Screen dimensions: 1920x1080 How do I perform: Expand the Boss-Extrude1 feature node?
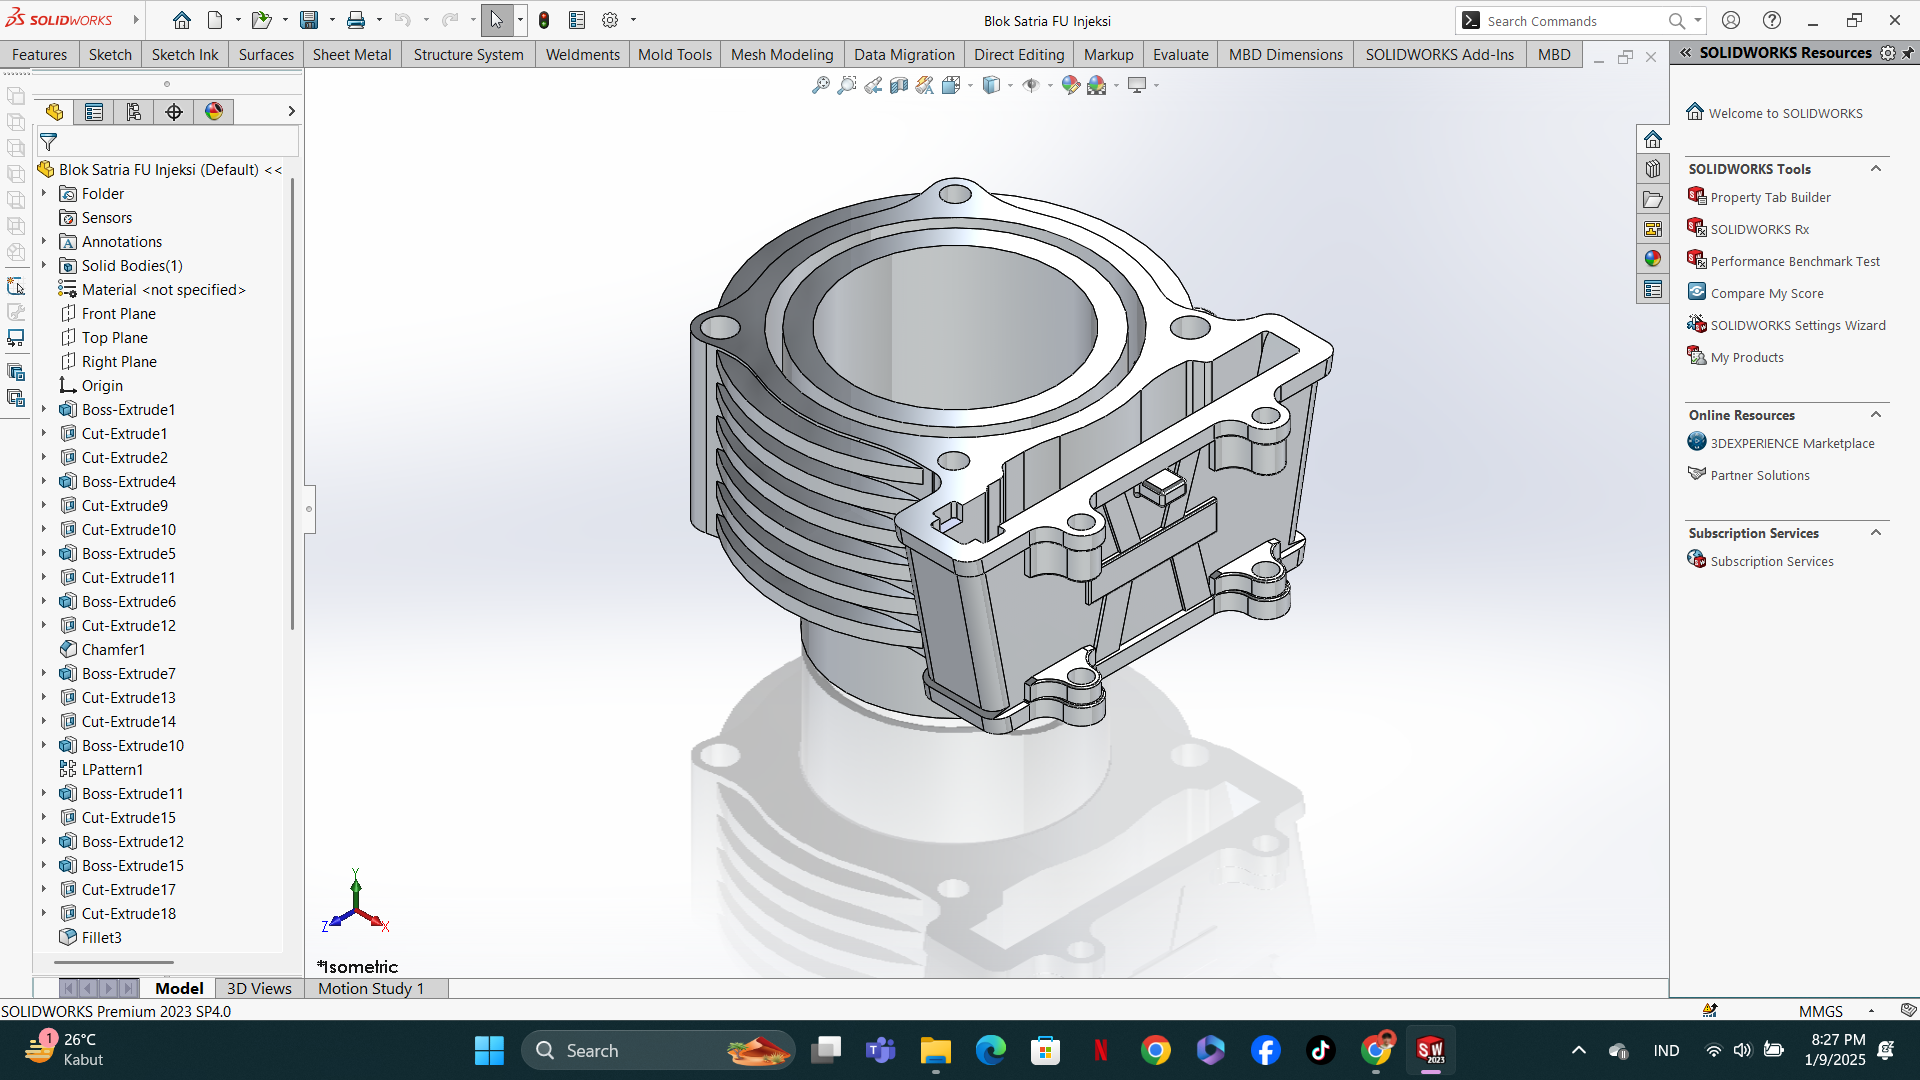point(44,409)
